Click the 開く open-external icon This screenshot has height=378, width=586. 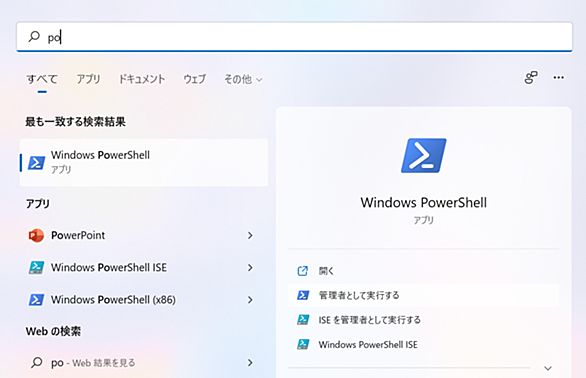point(302,271)
